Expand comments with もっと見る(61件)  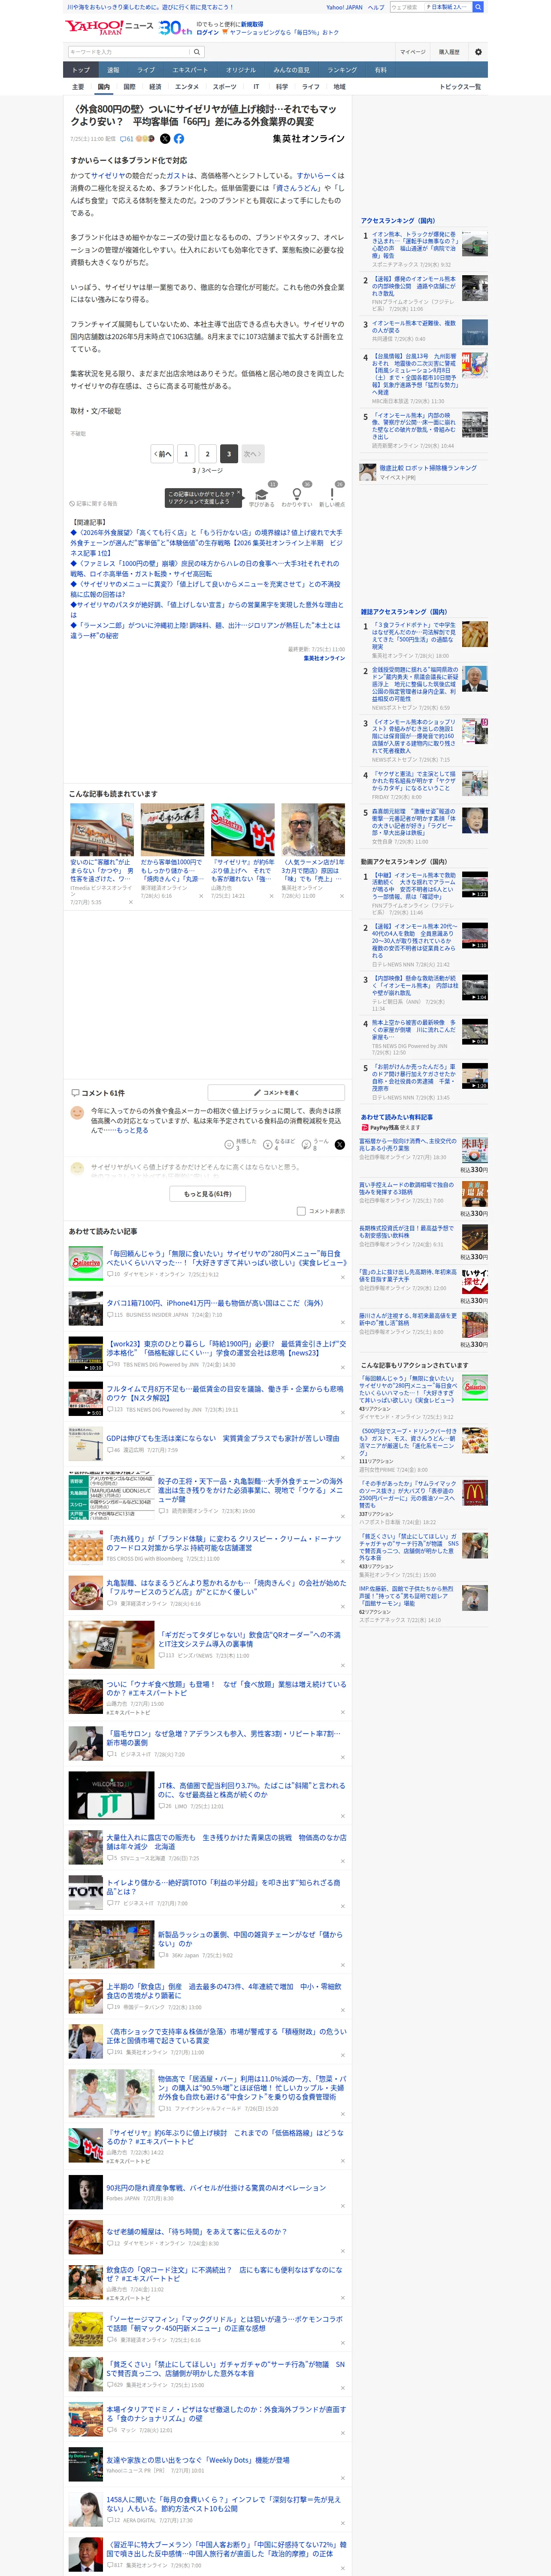coord(208,1194)
